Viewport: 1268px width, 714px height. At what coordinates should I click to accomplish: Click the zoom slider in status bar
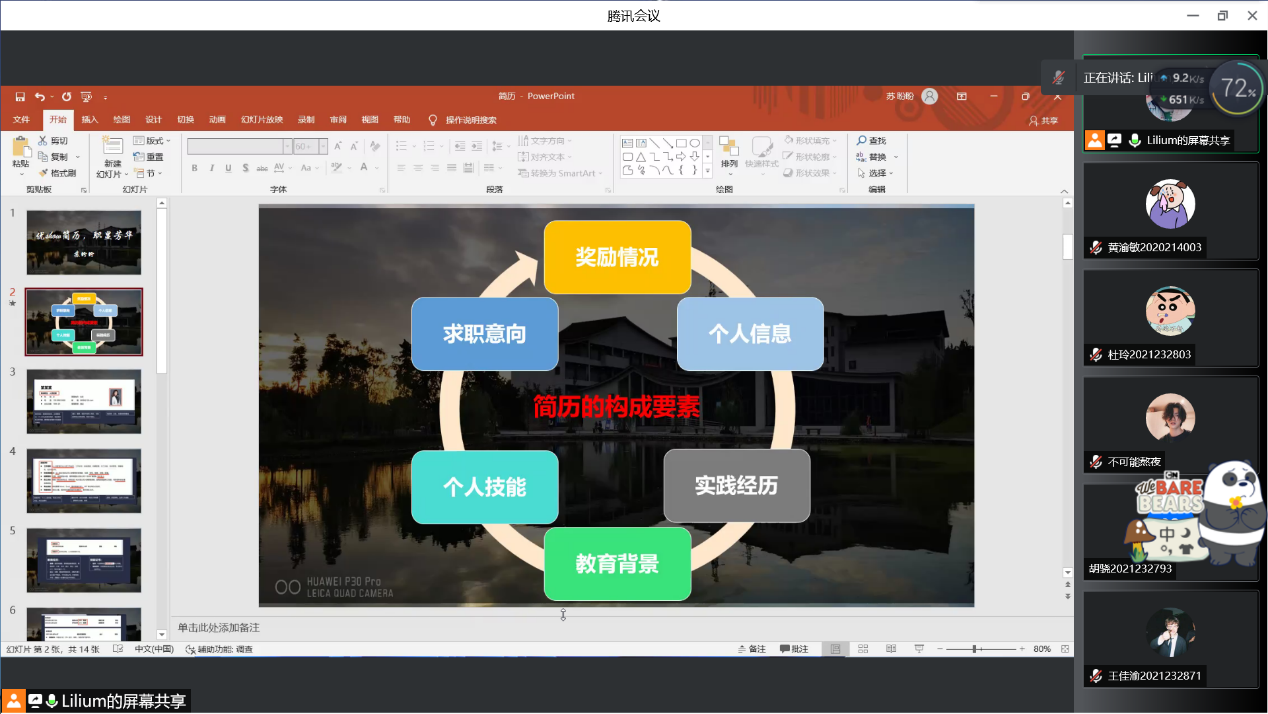pos(975,649)
